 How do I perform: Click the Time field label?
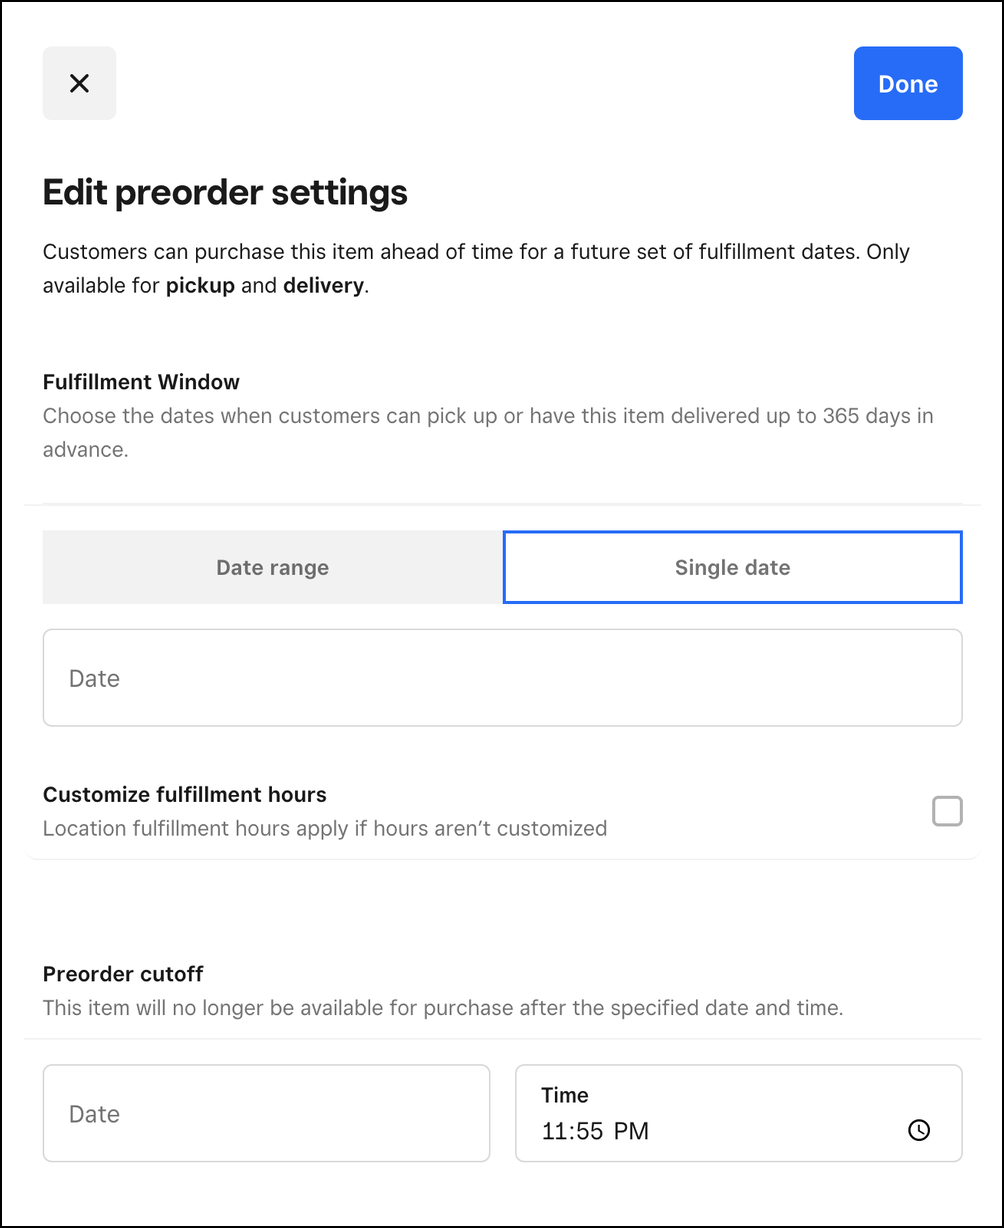(x=565, y=1095)
